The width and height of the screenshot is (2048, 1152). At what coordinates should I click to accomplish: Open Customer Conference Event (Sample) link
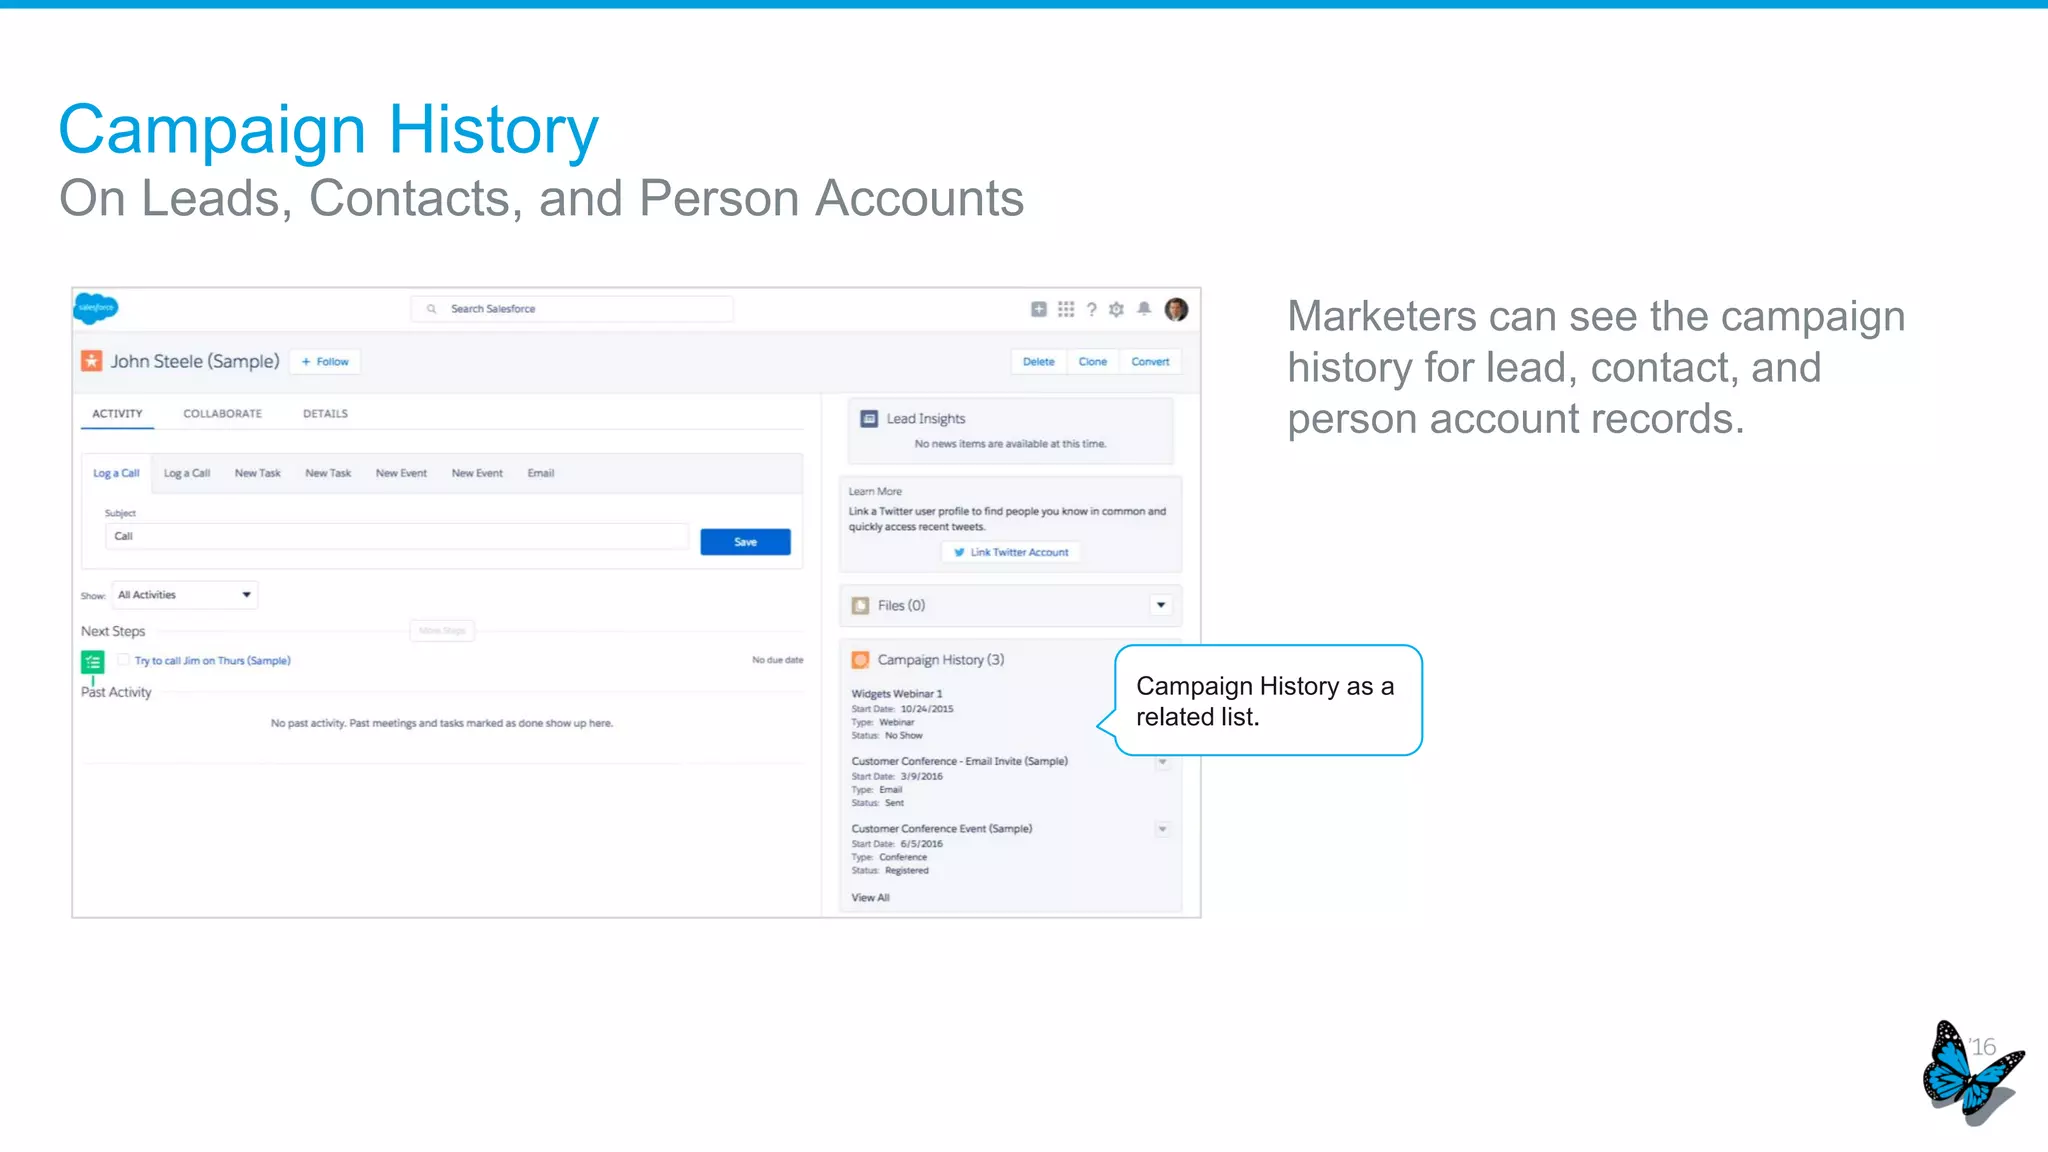point(942,829)
